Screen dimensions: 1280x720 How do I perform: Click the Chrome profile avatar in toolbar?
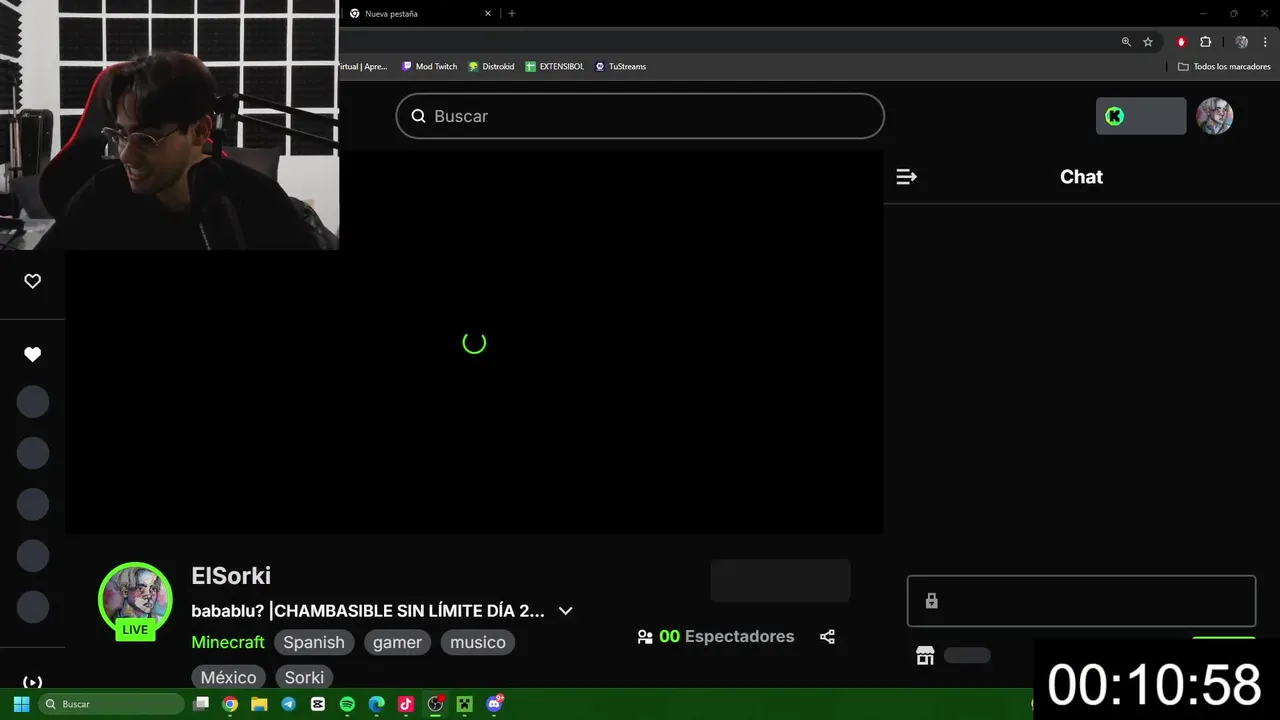[1242, 42]
